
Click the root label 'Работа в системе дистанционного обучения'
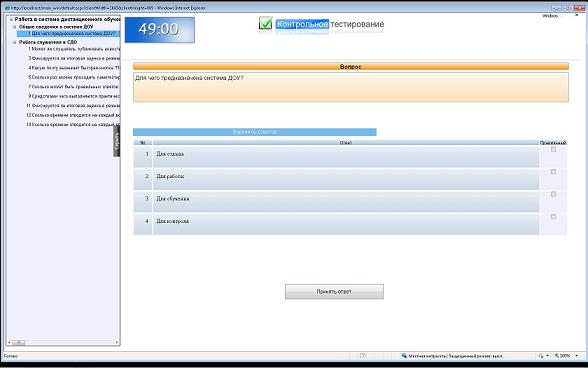[68, 19]
